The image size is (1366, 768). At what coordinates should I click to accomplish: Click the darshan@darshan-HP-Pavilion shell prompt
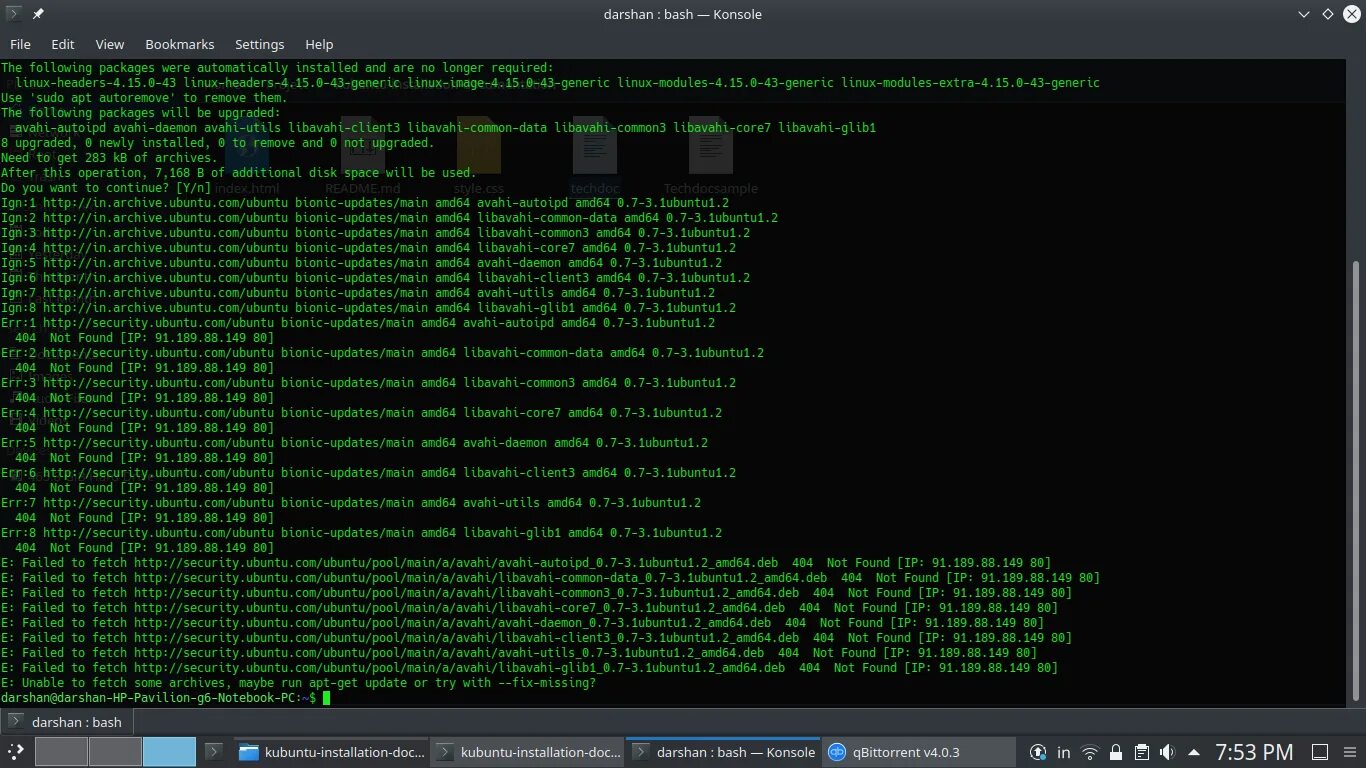(158, 697)
